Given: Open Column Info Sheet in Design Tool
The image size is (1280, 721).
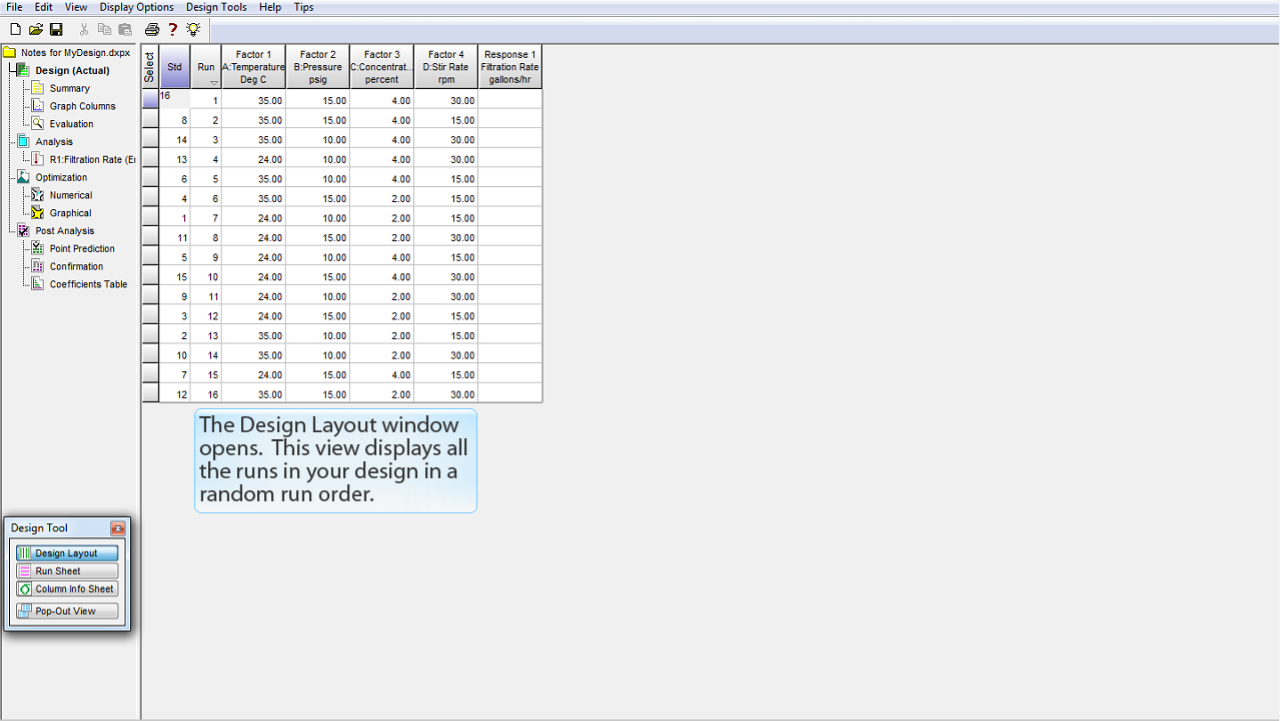Looking at the screenshot, I should pyautogui.click(x=67, y=589).
